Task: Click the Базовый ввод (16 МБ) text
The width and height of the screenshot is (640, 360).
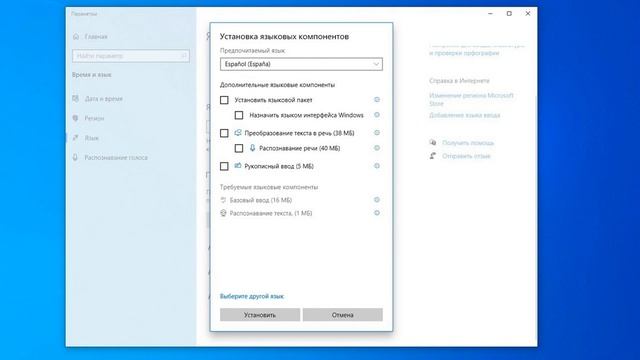Action: point(261,200)
